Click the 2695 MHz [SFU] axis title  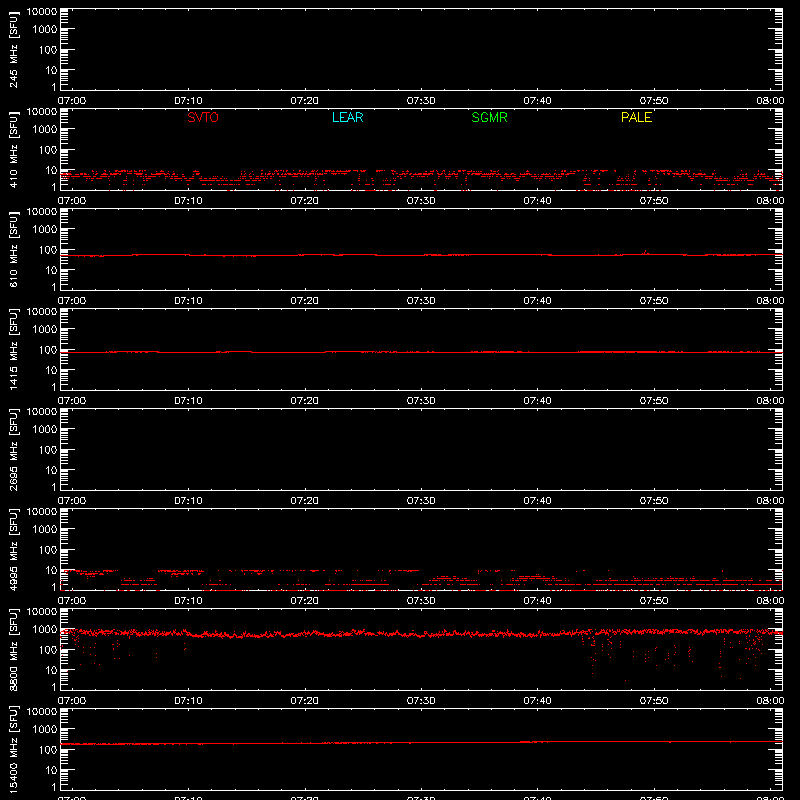point(13,450)
